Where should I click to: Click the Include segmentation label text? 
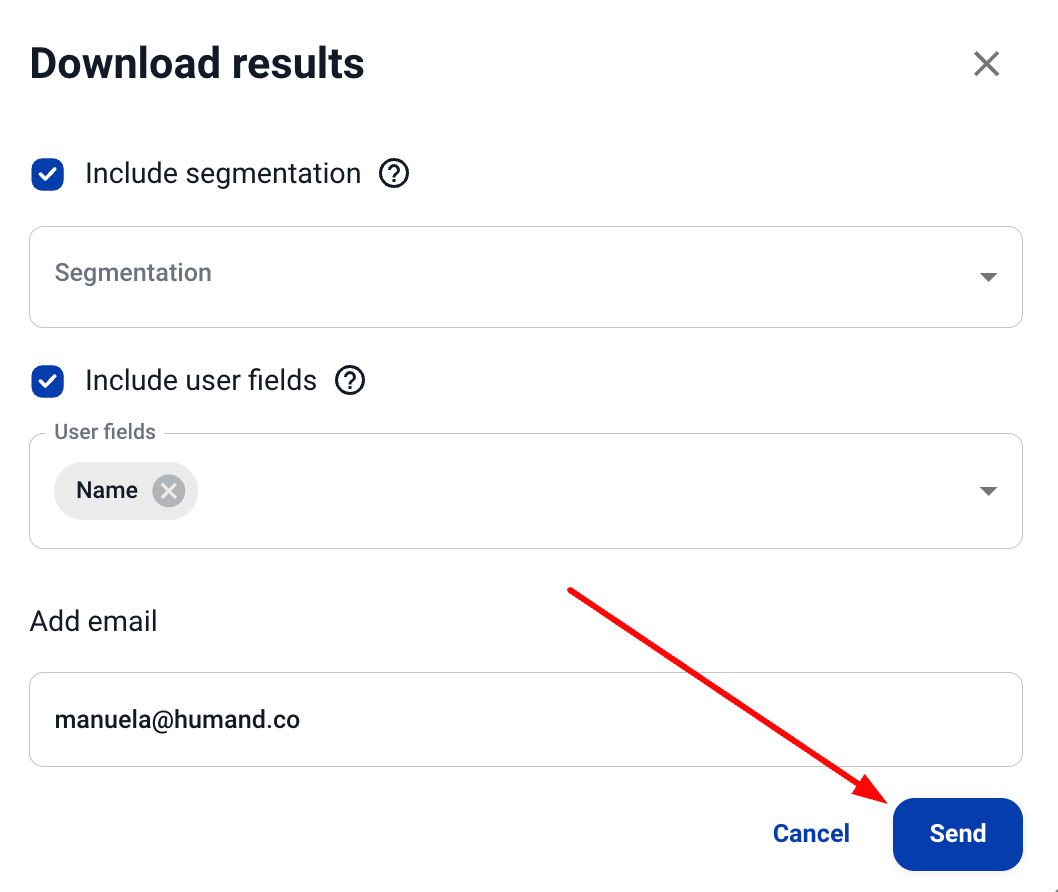223,174
